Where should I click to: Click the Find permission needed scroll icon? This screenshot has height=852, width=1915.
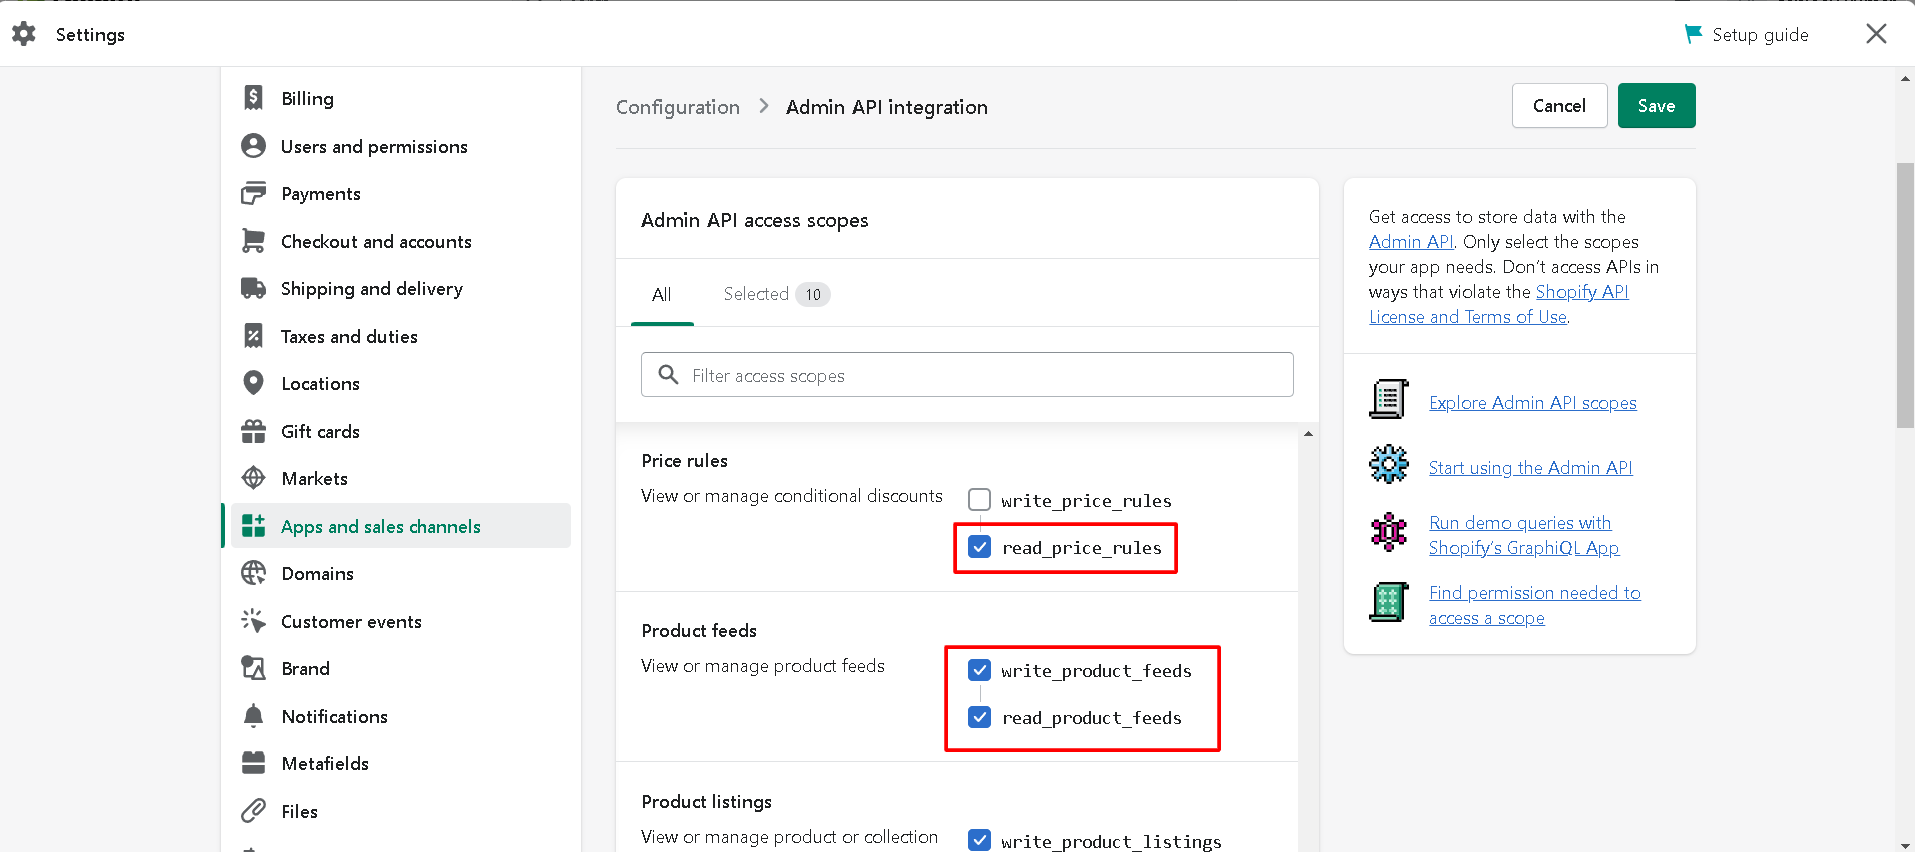[x=1388, y=602]
